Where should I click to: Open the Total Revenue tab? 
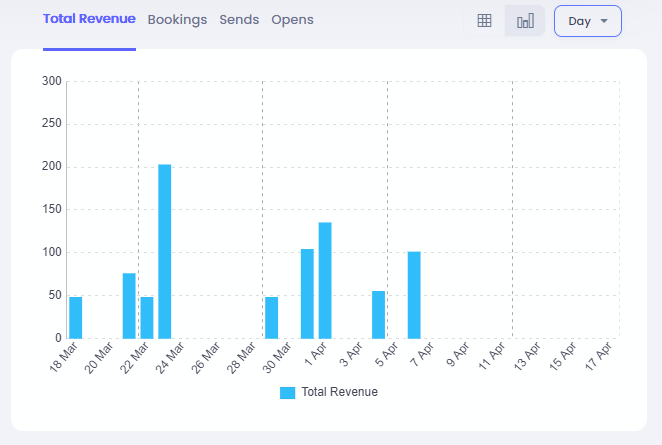point(89,19)
